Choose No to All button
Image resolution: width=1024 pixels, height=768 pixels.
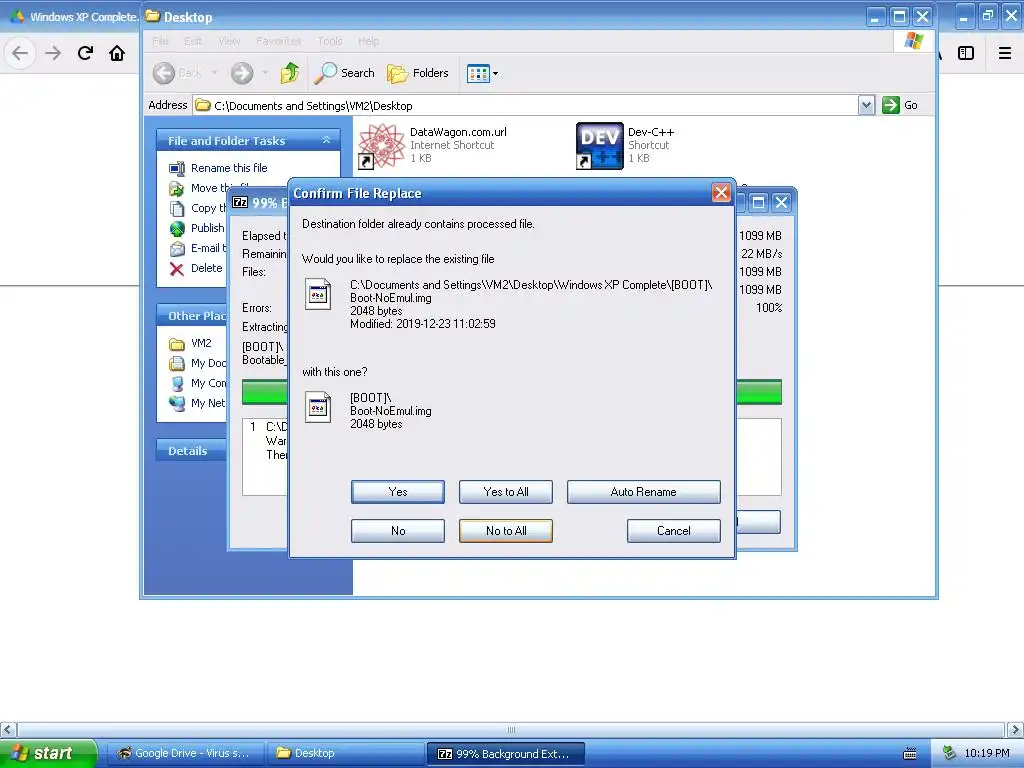[x=505, y=531]
